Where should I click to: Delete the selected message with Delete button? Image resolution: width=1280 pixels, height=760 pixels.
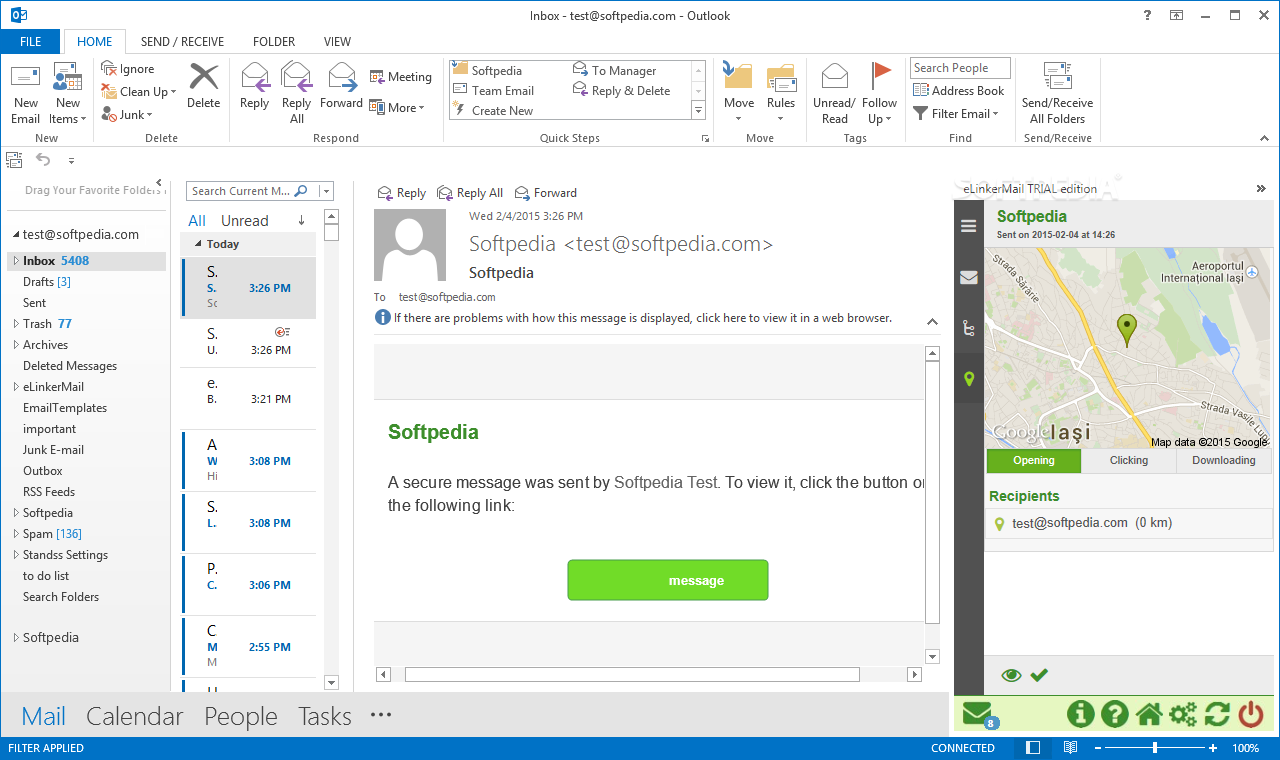[203, 86]
